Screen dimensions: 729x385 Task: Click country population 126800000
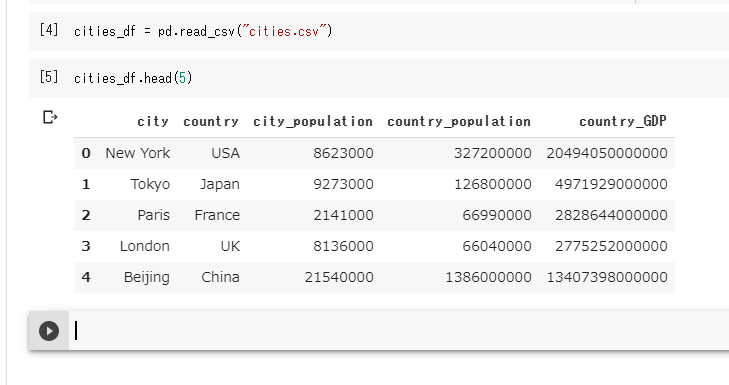(493, 184)
